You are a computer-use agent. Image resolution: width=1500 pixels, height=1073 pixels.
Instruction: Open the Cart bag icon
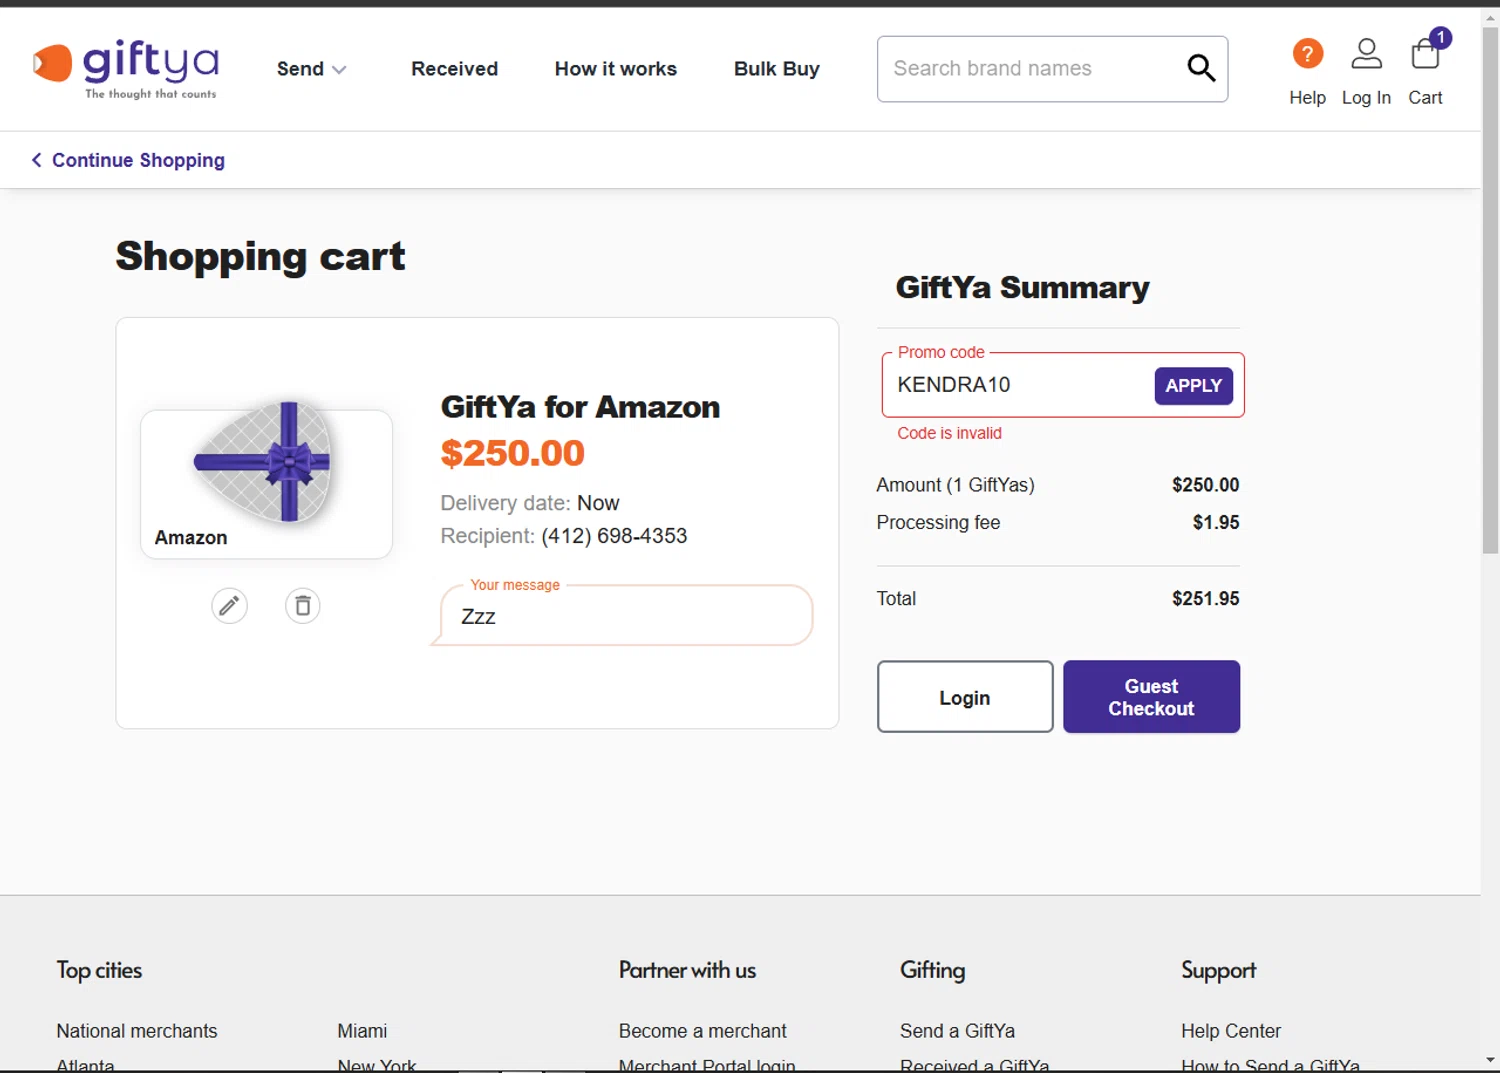coord(1425,53)
